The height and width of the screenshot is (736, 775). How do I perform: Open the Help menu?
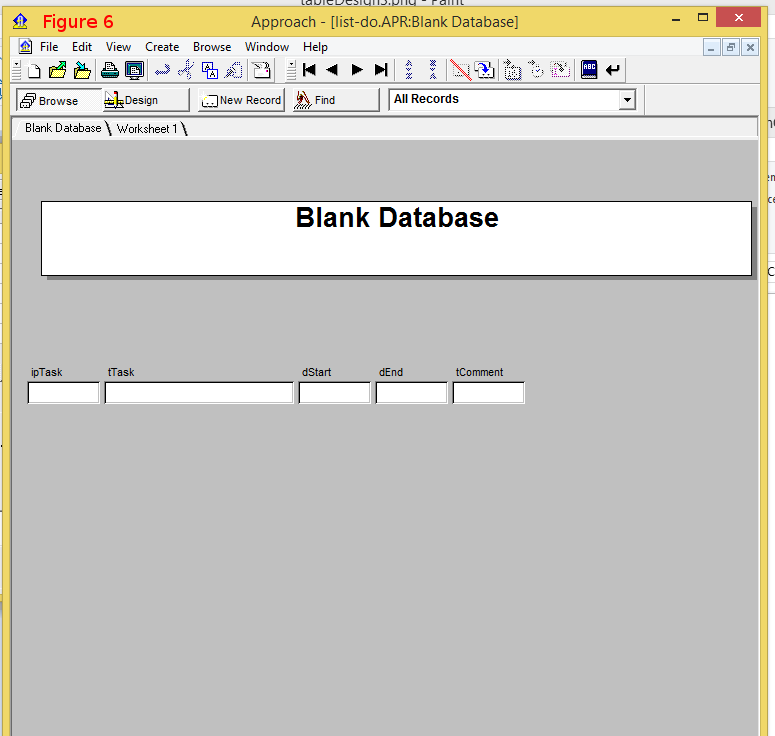click(x=315, y=47)
